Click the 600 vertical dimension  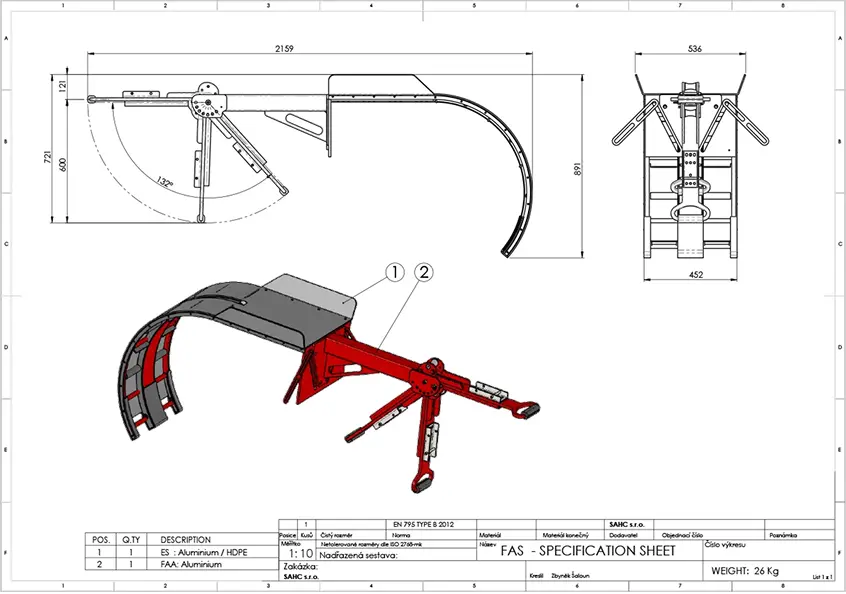(63, 165)
